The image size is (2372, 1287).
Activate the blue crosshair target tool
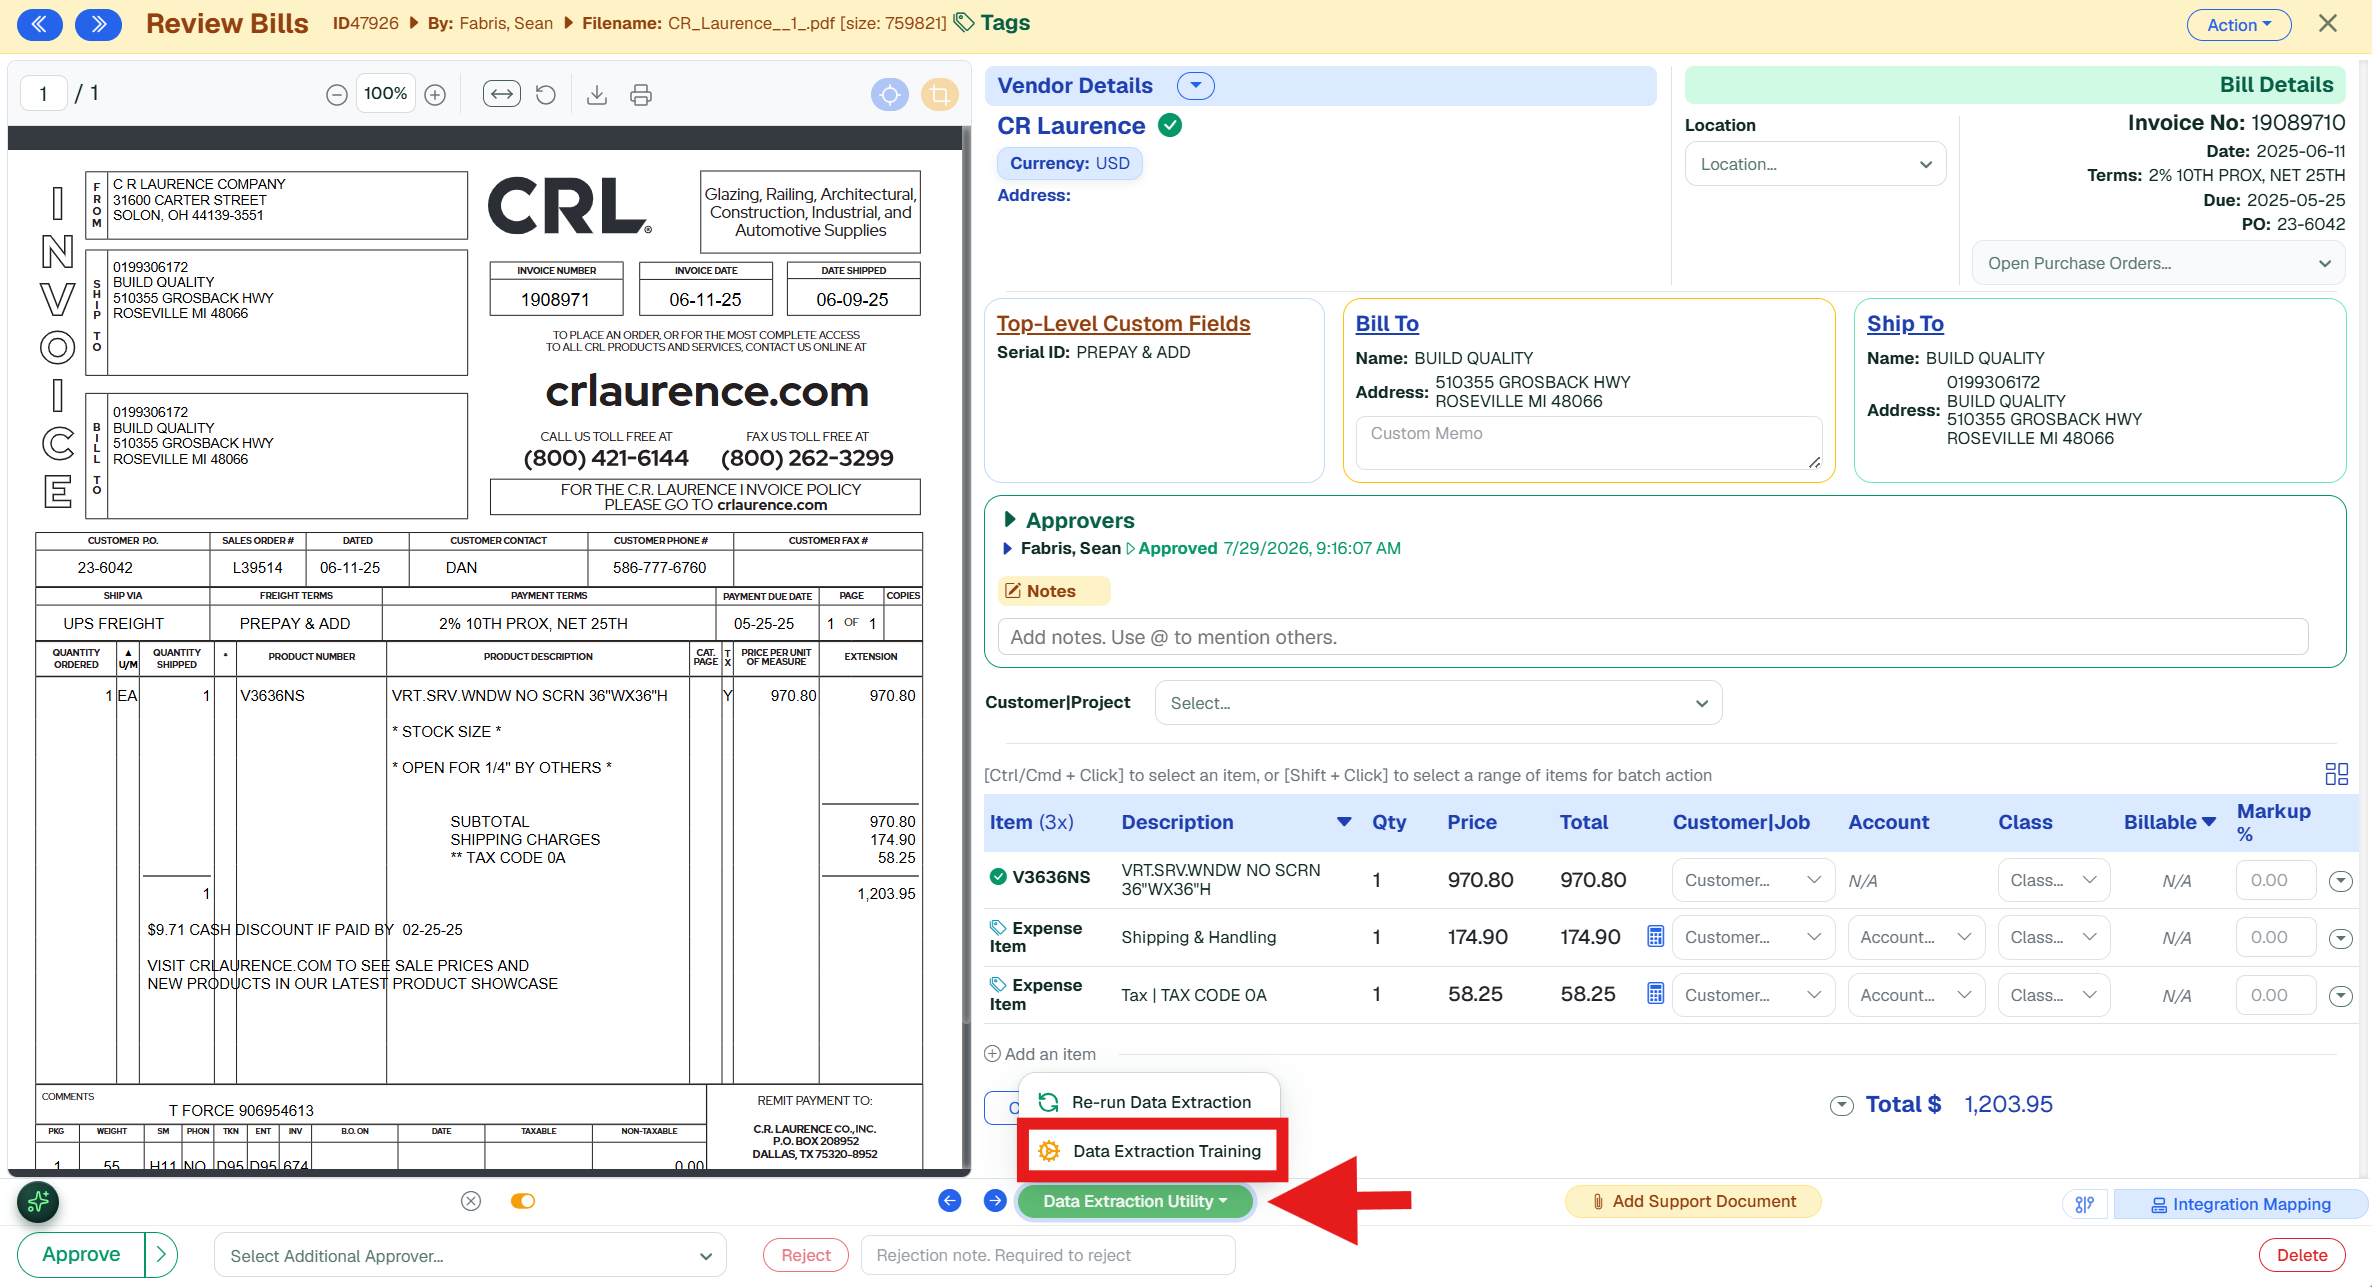click(x=889, y=95)
